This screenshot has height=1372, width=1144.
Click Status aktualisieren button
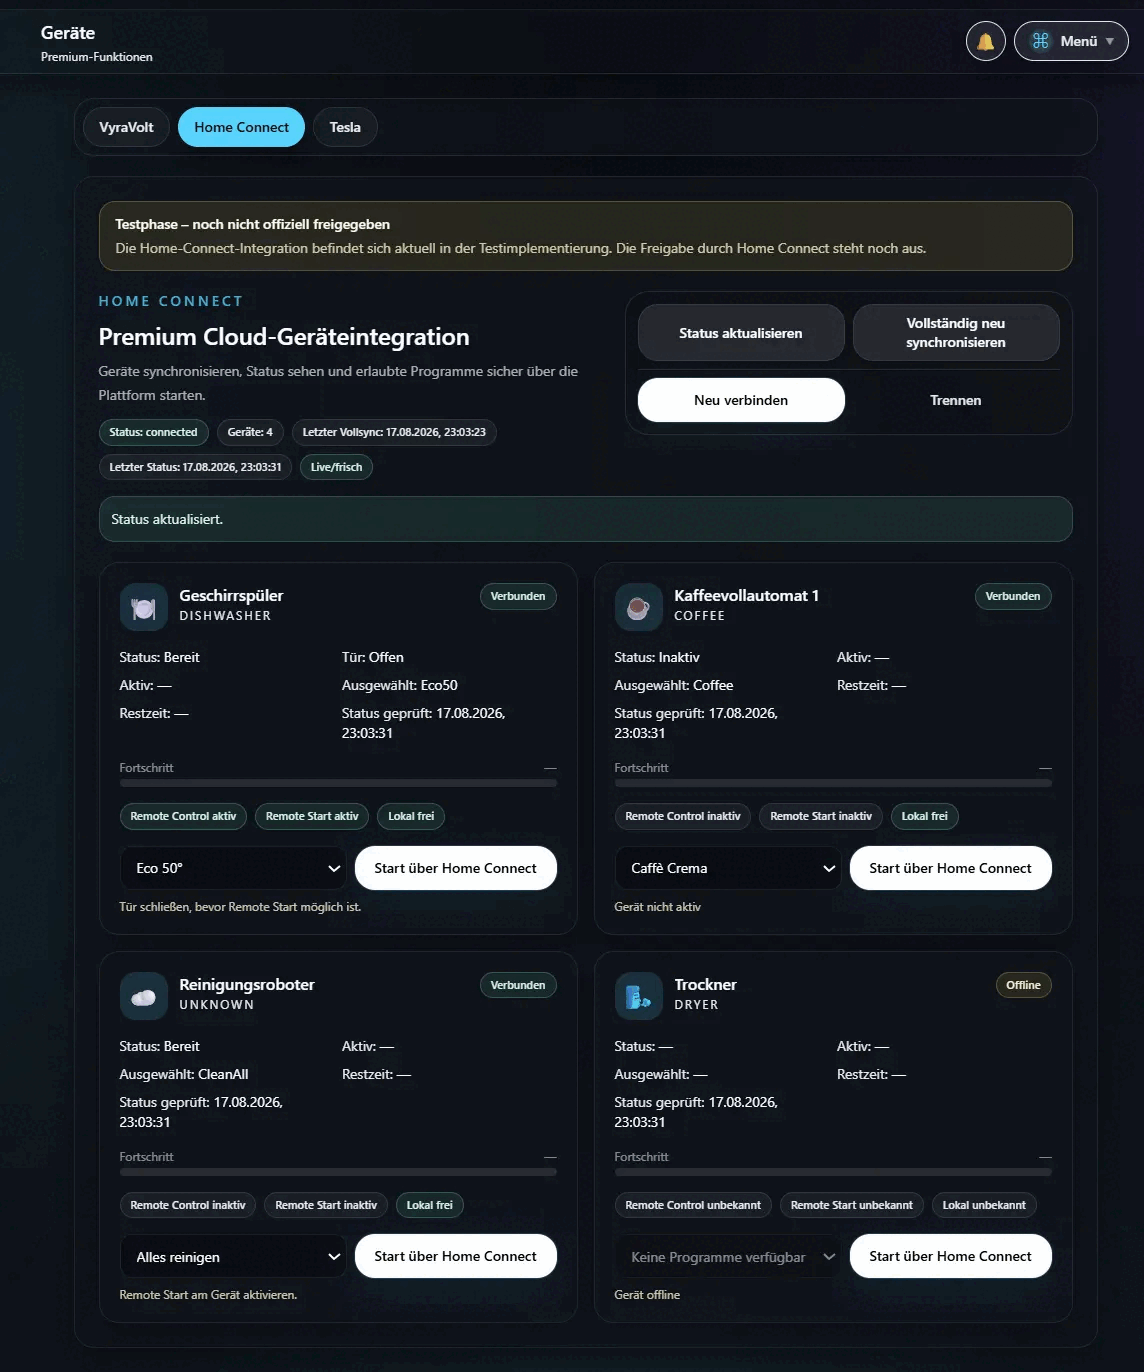[x=741, y=333]
